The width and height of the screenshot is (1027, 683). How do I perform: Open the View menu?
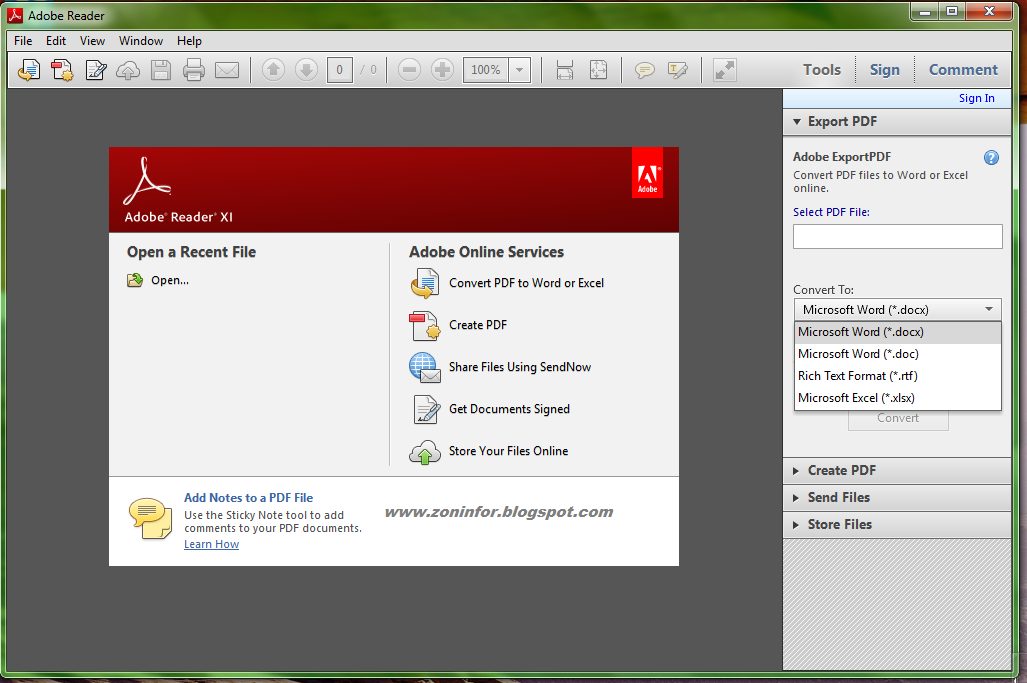(x=92, y=41)
